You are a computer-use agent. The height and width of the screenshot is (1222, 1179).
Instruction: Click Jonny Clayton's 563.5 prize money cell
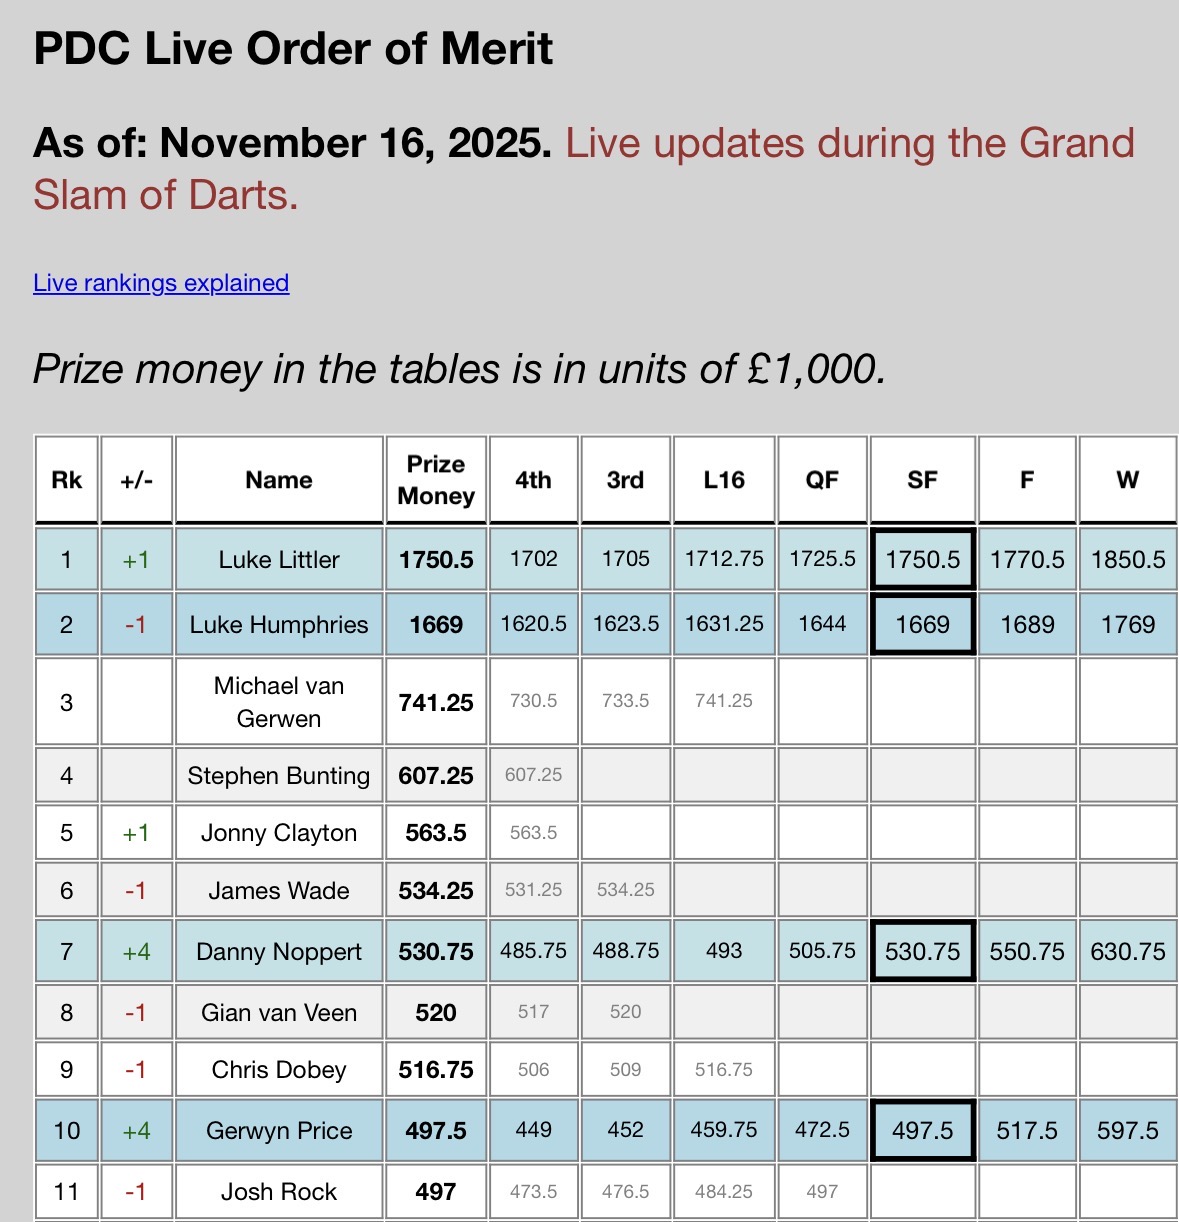tap(436, 833)
